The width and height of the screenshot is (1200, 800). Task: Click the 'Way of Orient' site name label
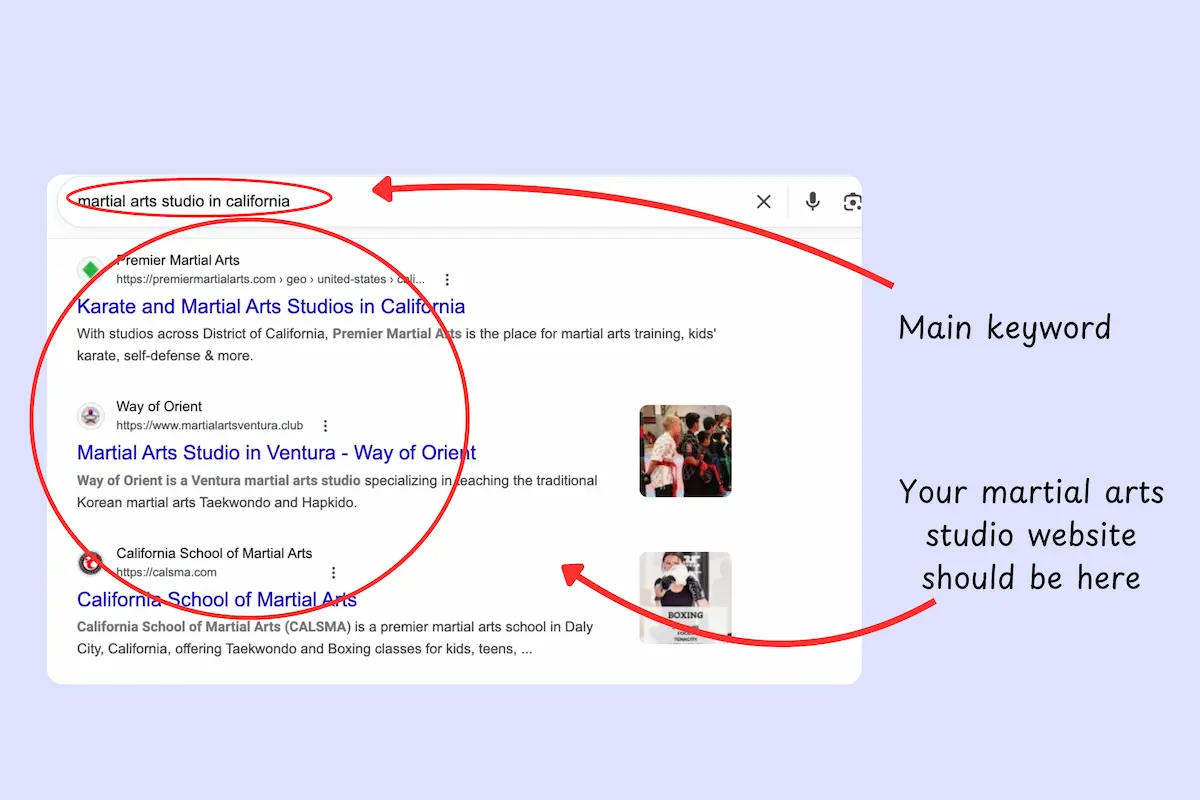159,406
